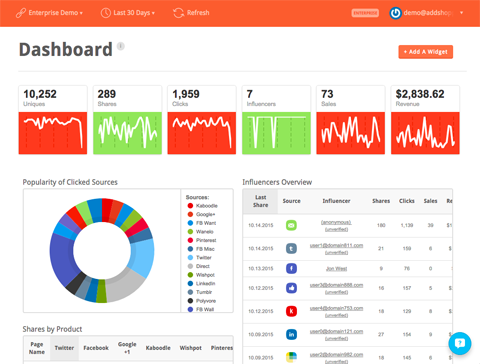The image size is (480, 364).
Task: Sort influencers by Sales column
Action: point(430,201)
